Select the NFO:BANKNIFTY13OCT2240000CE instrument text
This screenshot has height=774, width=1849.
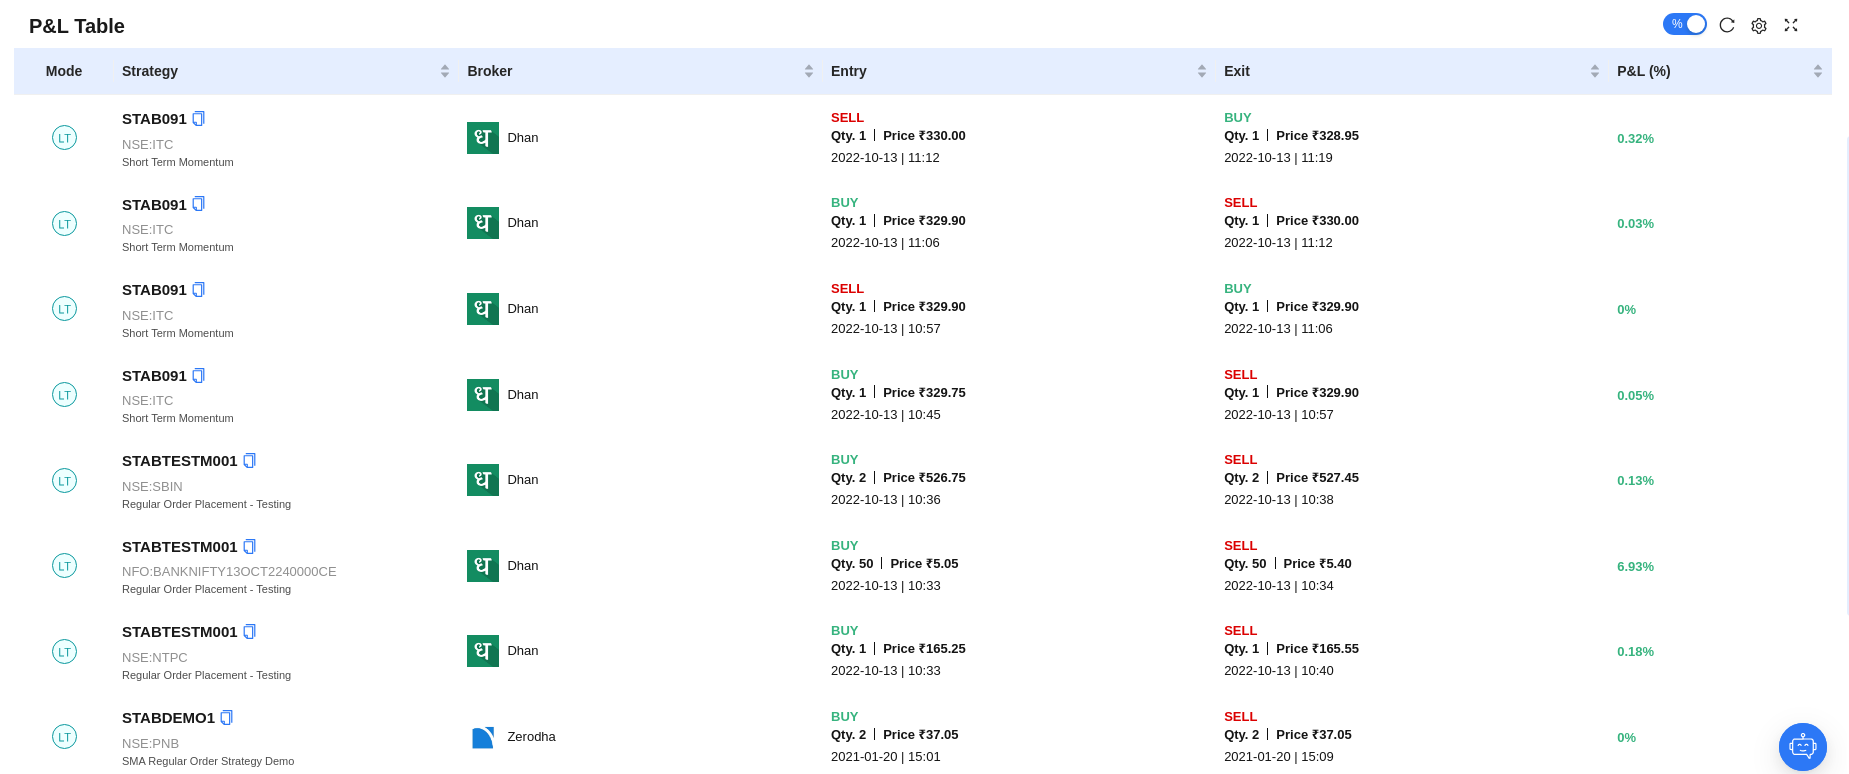coord(229,572)
